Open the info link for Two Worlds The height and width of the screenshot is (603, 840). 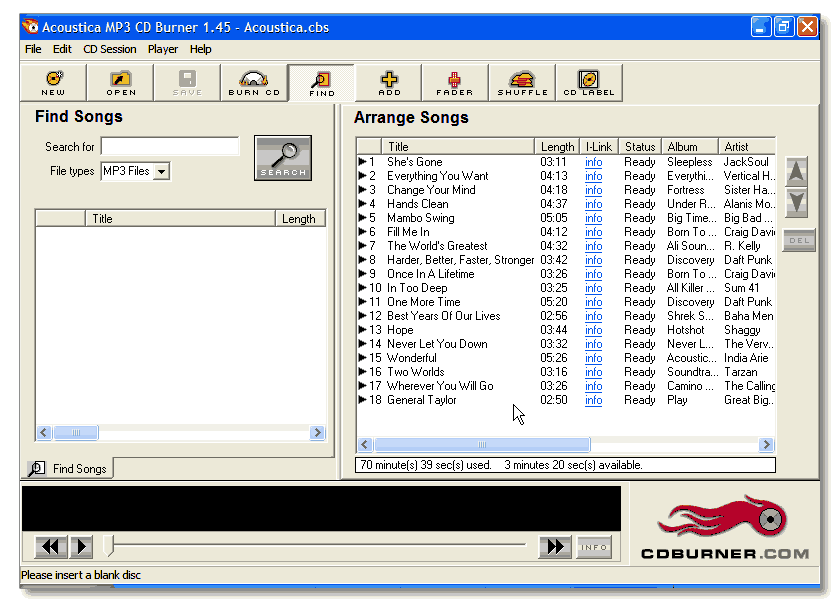(594, 372)
